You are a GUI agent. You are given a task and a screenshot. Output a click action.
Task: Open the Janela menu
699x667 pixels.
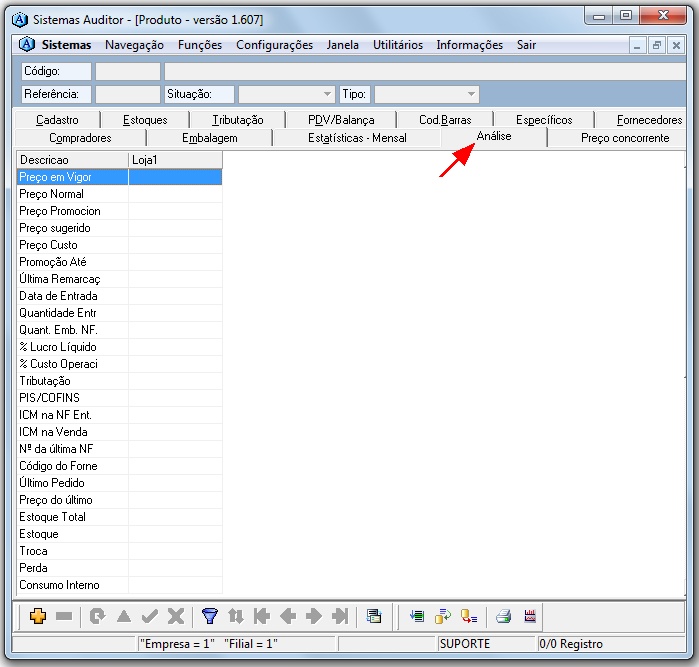342,45
